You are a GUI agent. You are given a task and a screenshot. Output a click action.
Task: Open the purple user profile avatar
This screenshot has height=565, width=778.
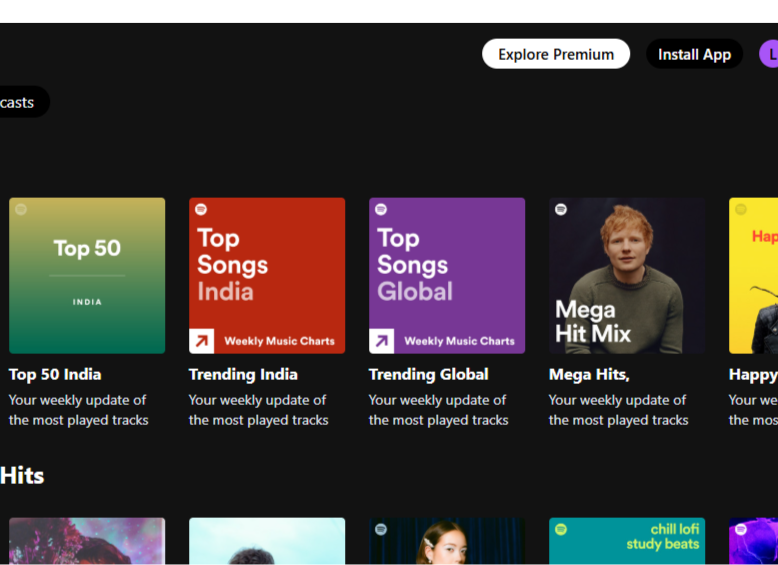pos(769,54)
